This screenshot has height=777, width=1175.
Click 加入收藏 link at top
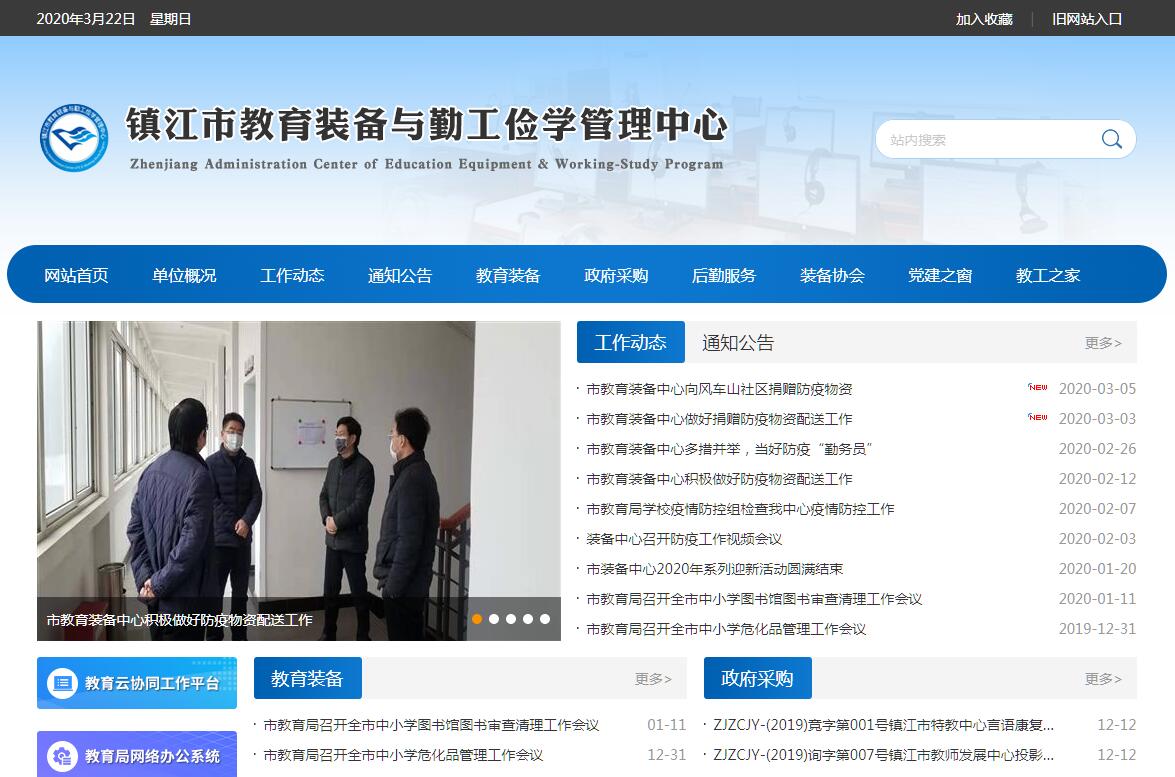tap(984, 19)
